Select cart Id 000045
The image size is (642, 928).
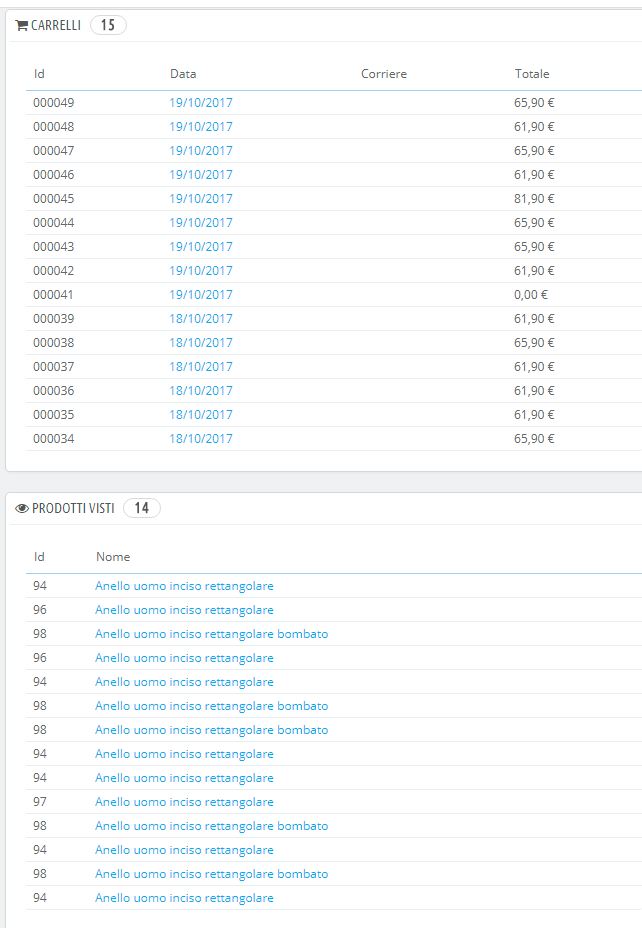tap(54, 199)
